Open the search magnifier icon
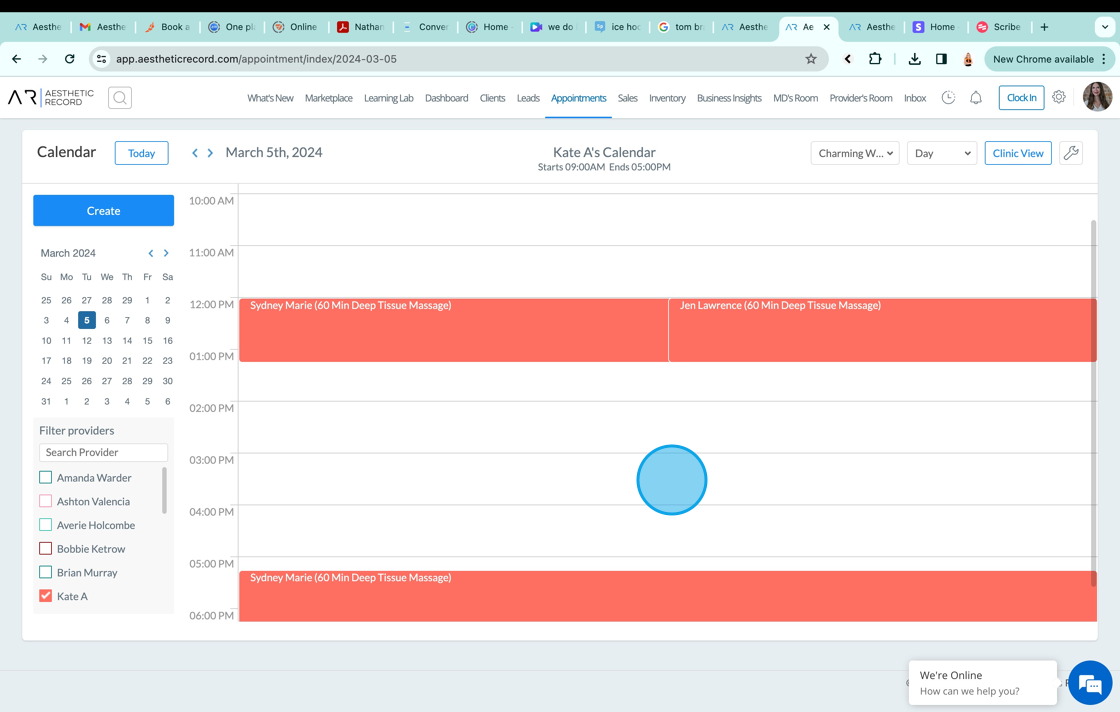This screenshot has height=712, width=1120. (120, 98)
